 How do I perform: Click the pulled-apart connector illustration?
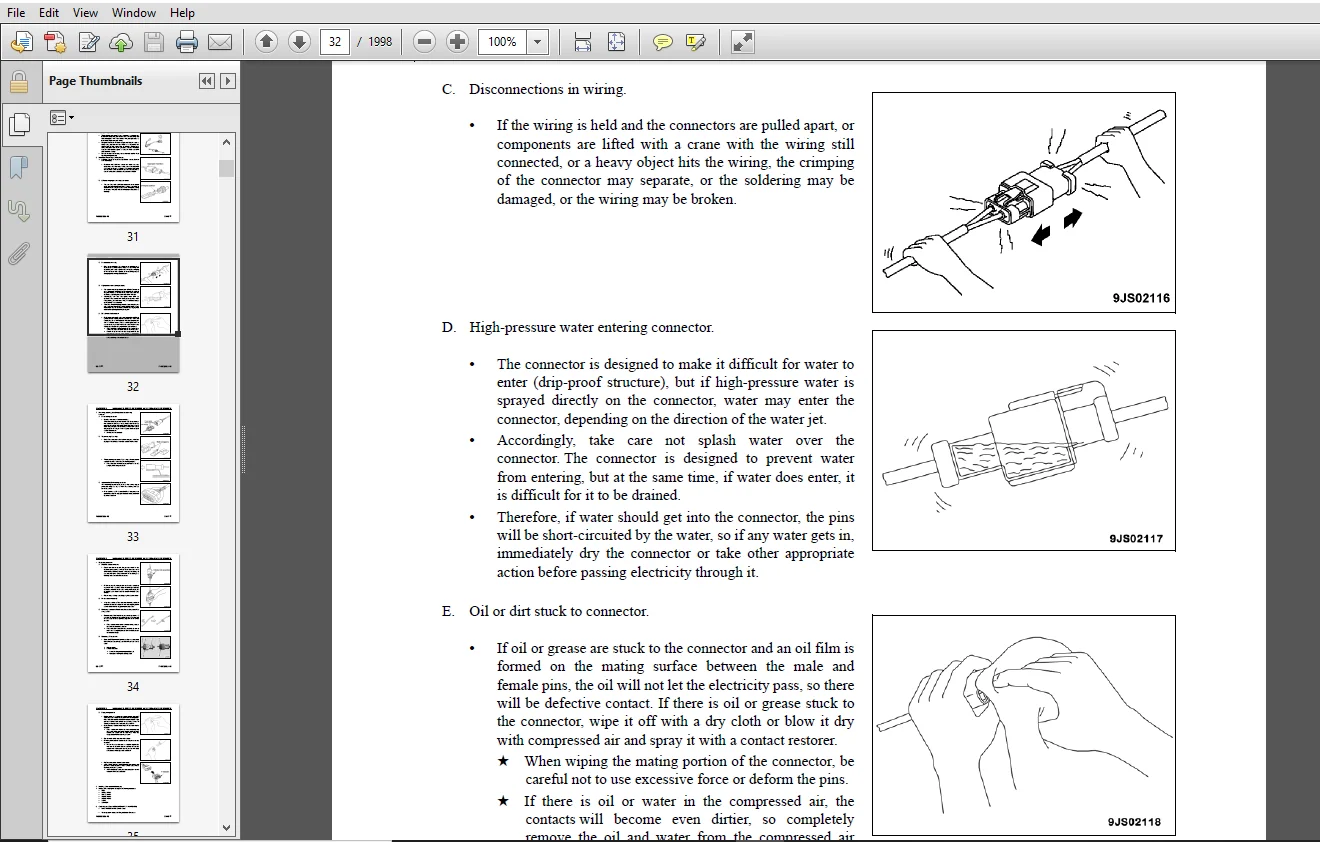click(1024, 202)
